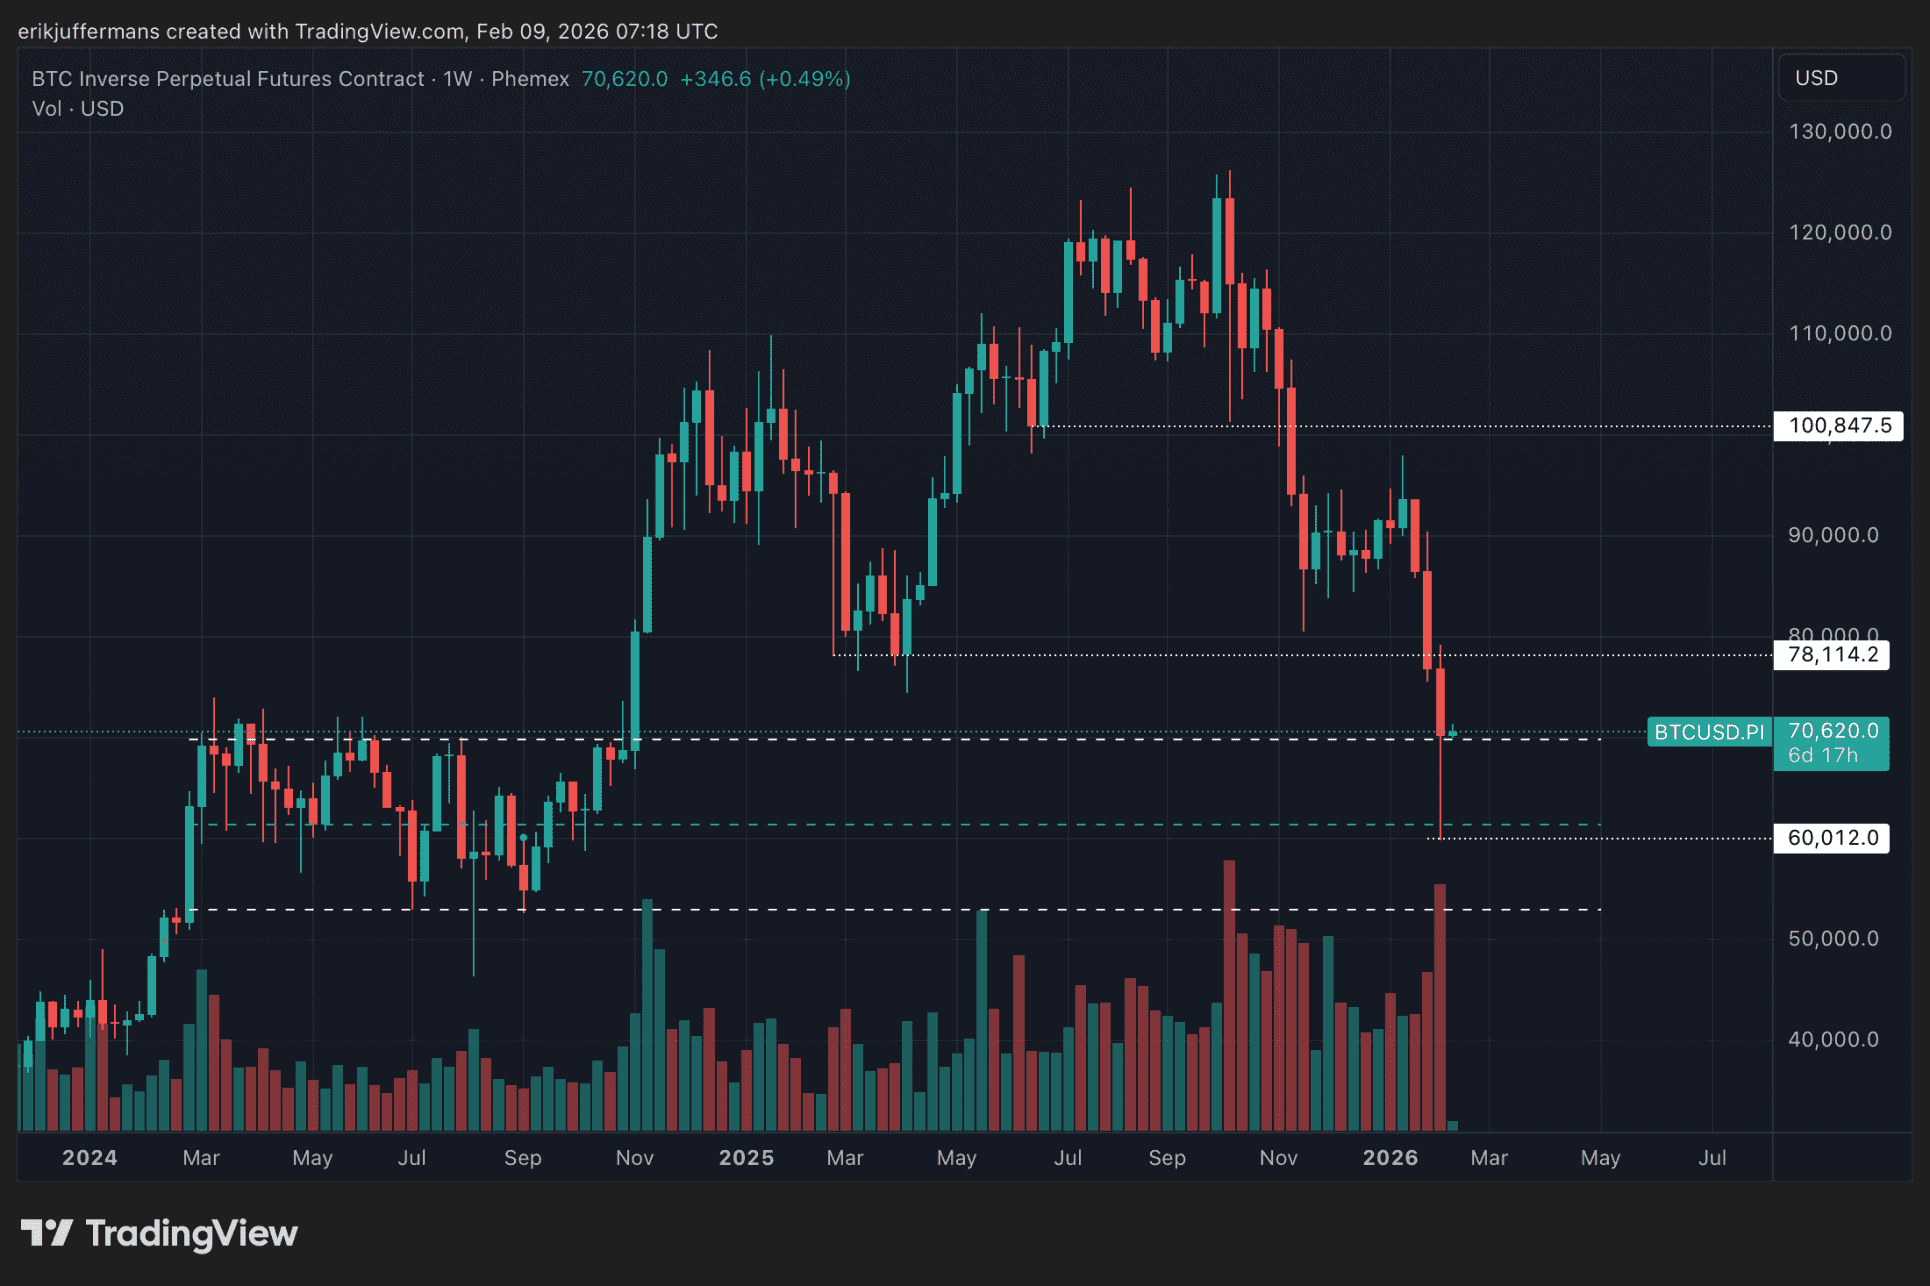This screenshot has width=1930, height=1286.
Task: Click the TradingView logo icon
Action: point(46,1233)
